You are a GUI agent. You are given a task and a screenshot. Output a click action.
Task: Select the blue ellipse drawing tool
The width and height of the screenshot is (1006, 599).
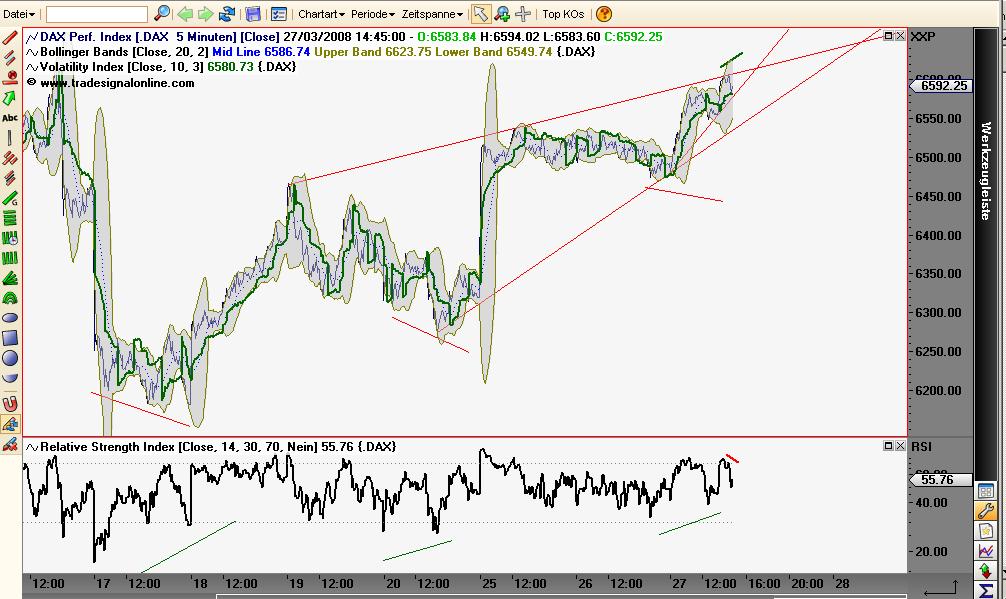click(x=10, y=318)
